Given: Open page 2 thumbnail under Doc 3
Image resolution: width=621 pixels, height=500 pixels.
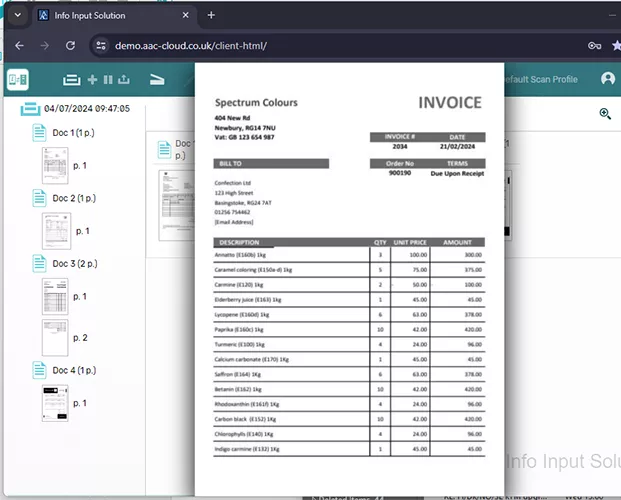Looking at the screenshot, I should coord(54,338).
